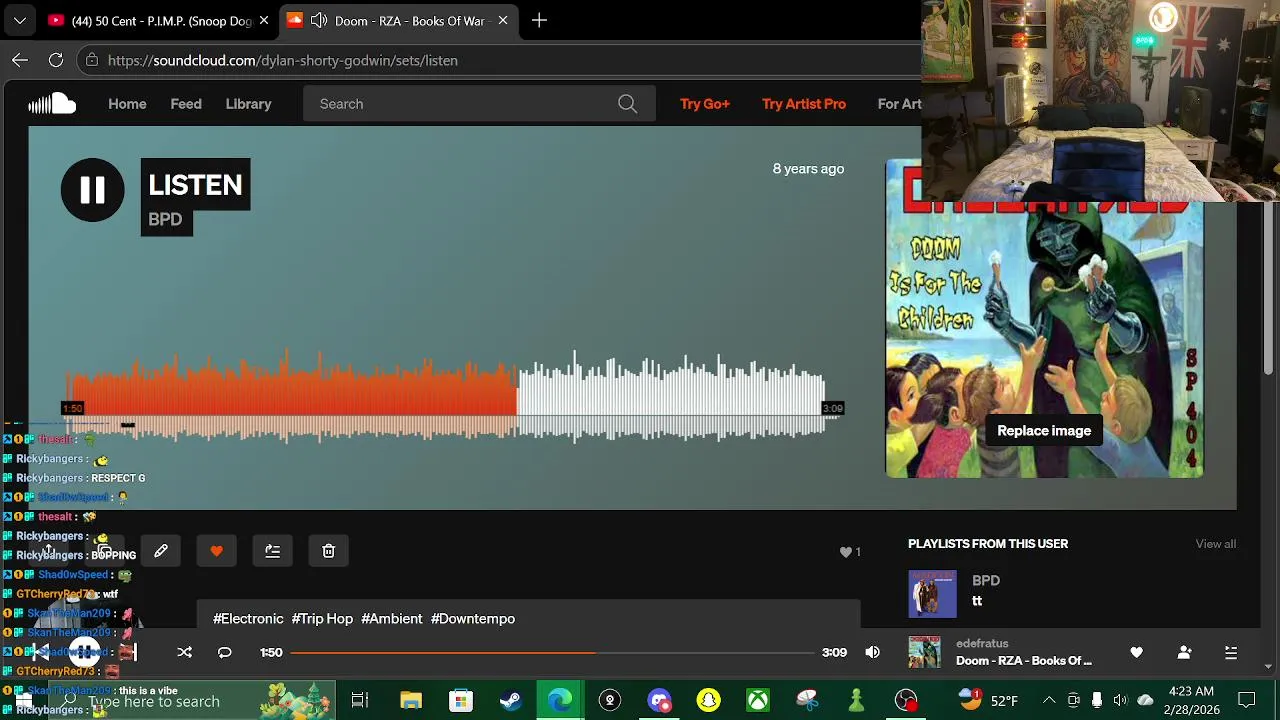This screenshot has width=1280, height=720.
Task: Expand the browser tab list dropdown
Action: pyautogui.click(x=20, y=21)
